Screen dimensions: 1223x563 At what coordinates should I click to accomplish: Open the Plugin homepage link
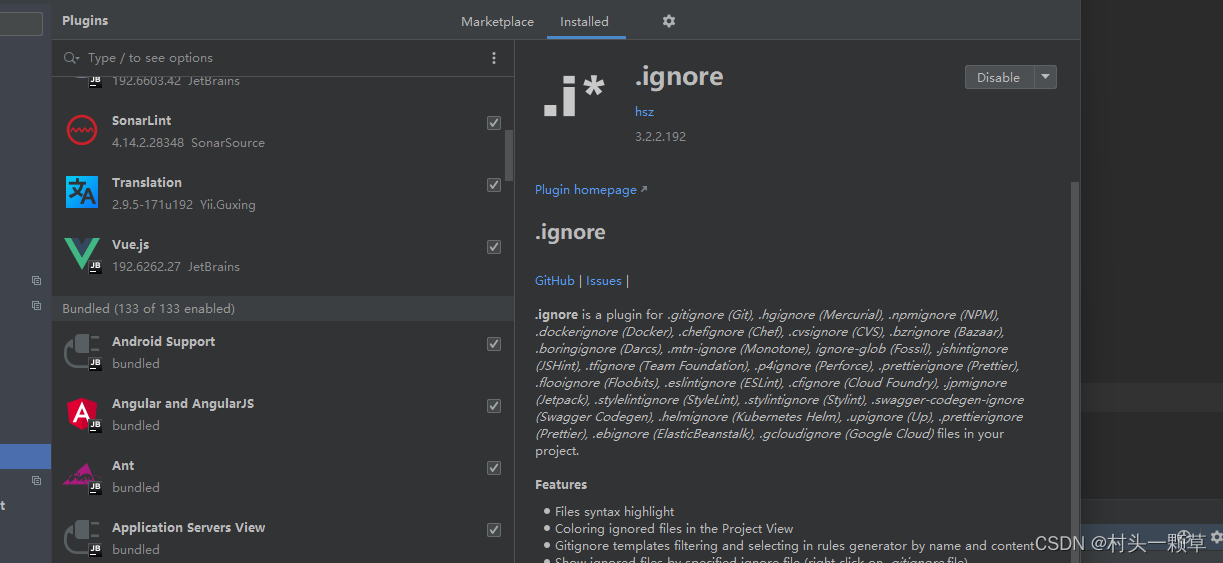tap(590, 189)
